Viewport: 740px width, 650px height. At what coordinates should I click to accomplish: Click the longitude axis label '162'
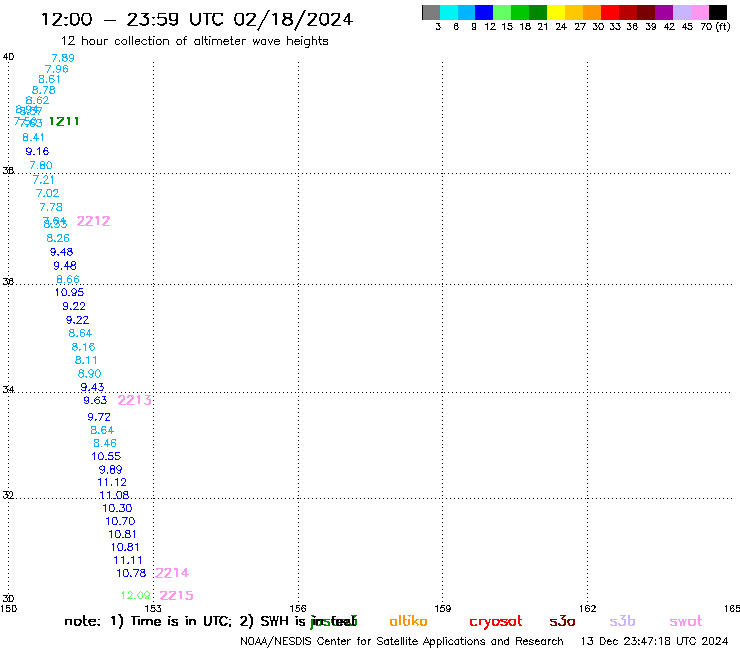[x=588, y=608]
